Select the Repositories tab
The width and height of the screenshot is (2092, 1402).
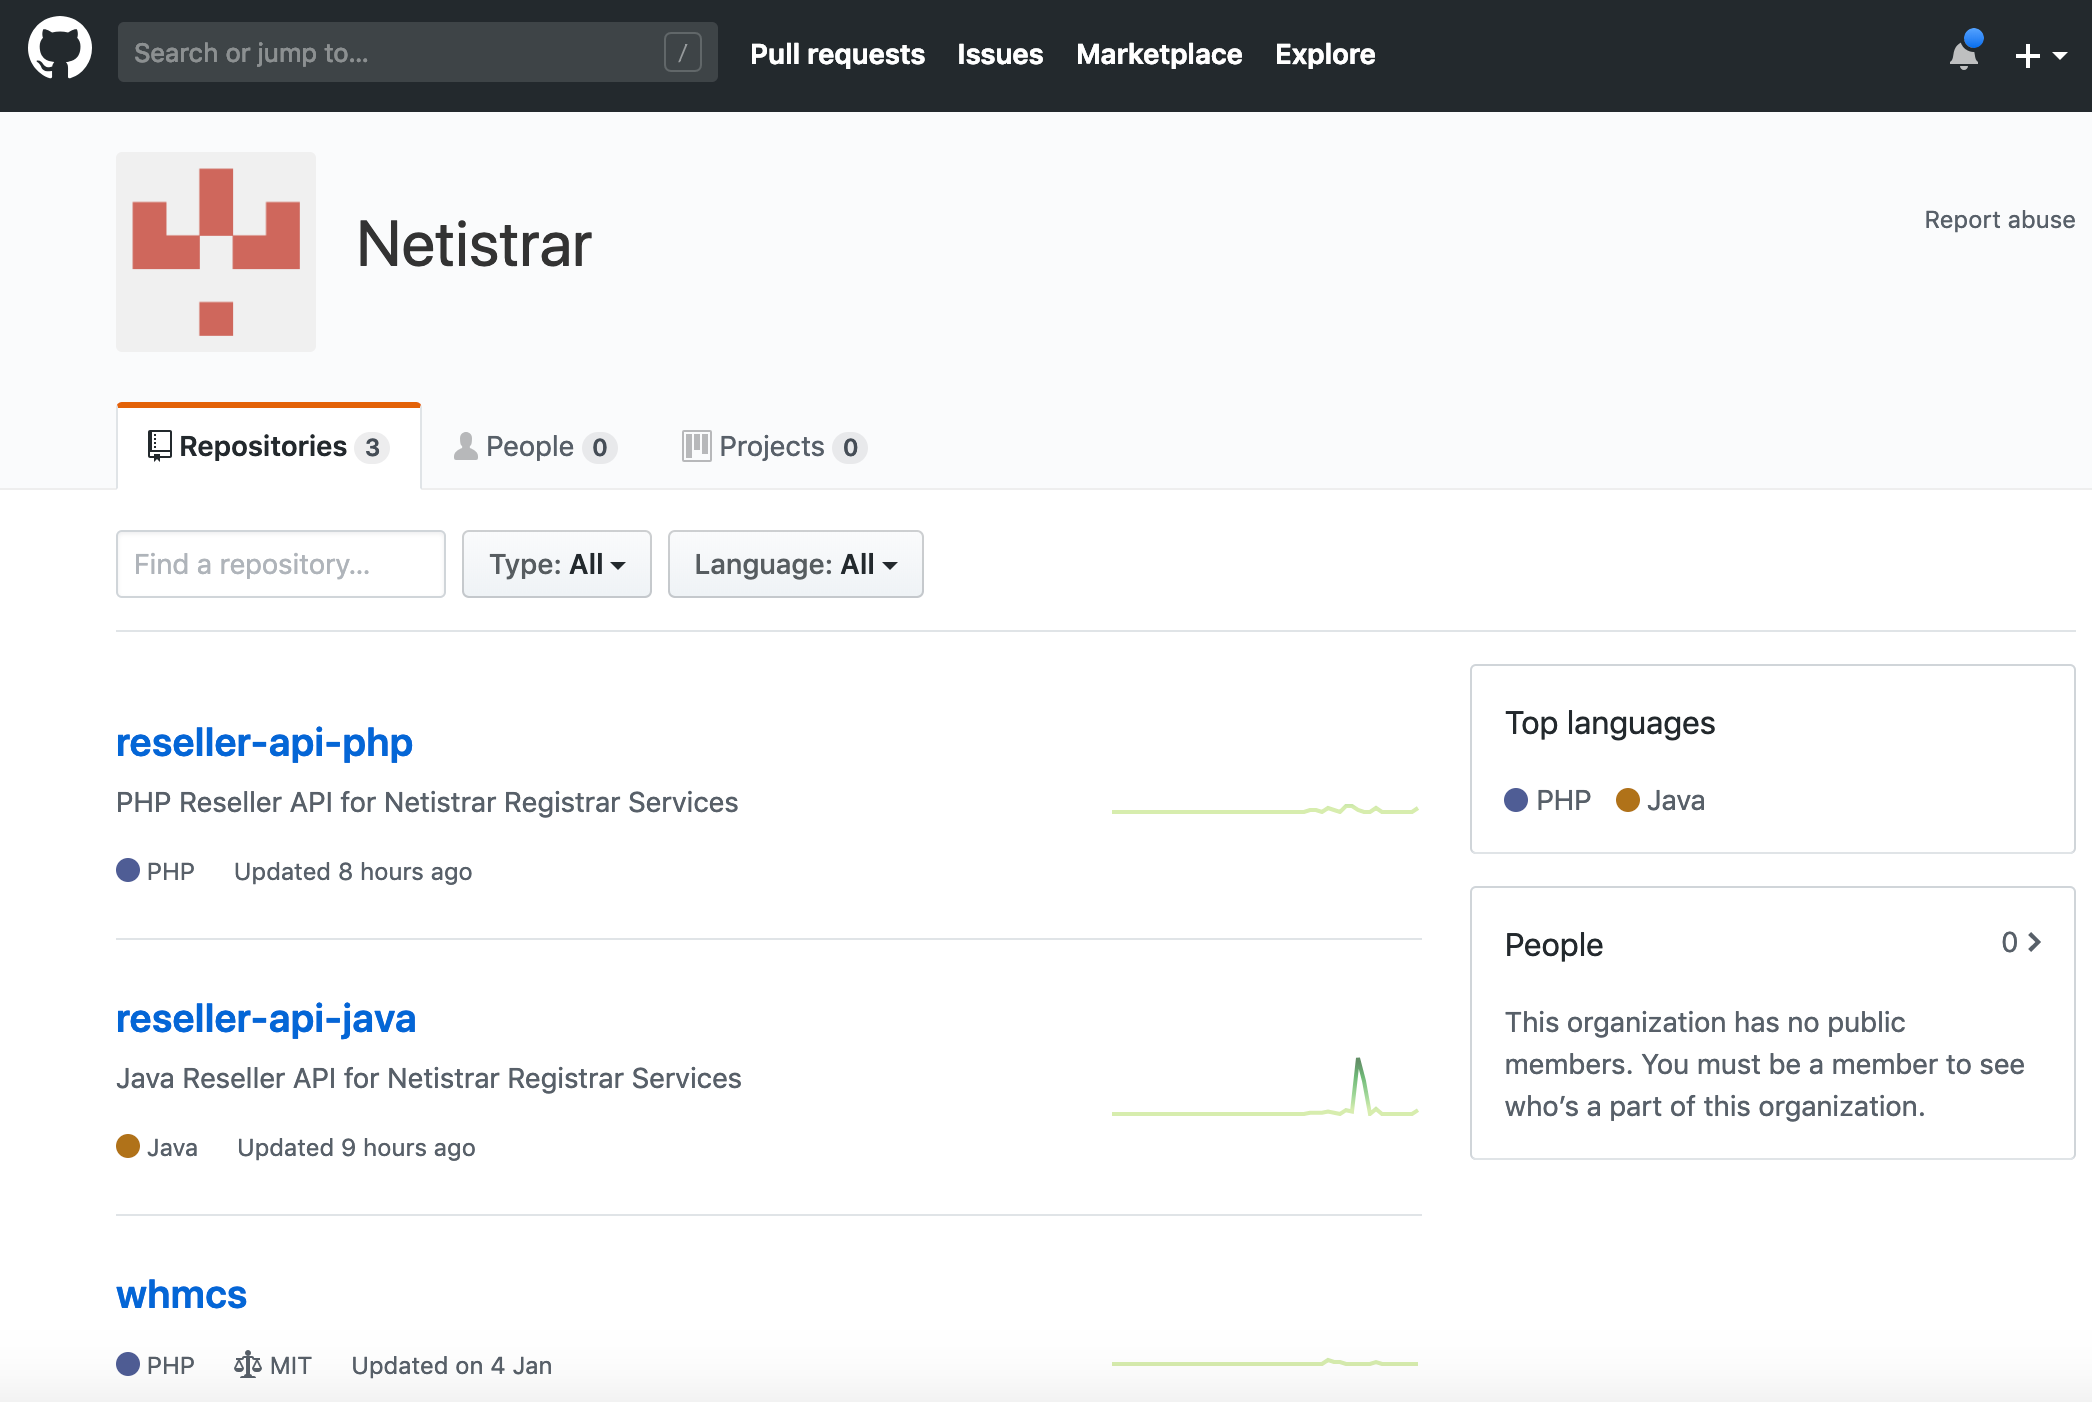tap(268, 446)
